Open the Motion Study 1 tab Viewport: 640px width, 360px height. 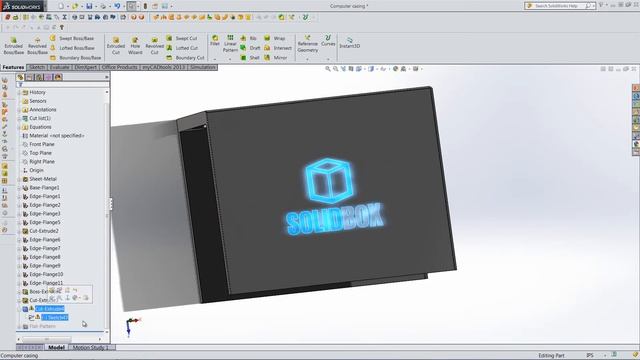click(x=91, y=347)
